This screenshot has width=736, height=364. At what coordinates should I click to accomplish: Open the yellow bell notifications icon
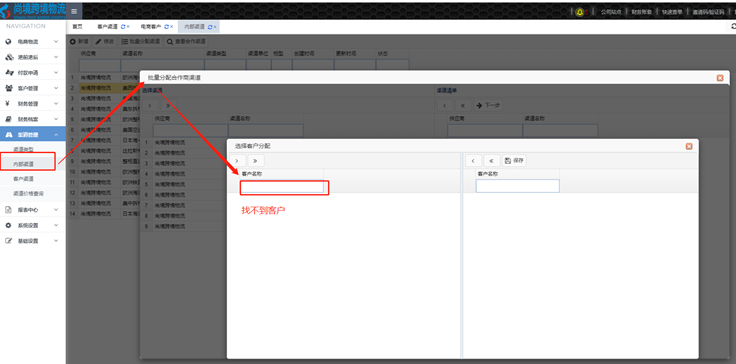click(x=580, y=12)
